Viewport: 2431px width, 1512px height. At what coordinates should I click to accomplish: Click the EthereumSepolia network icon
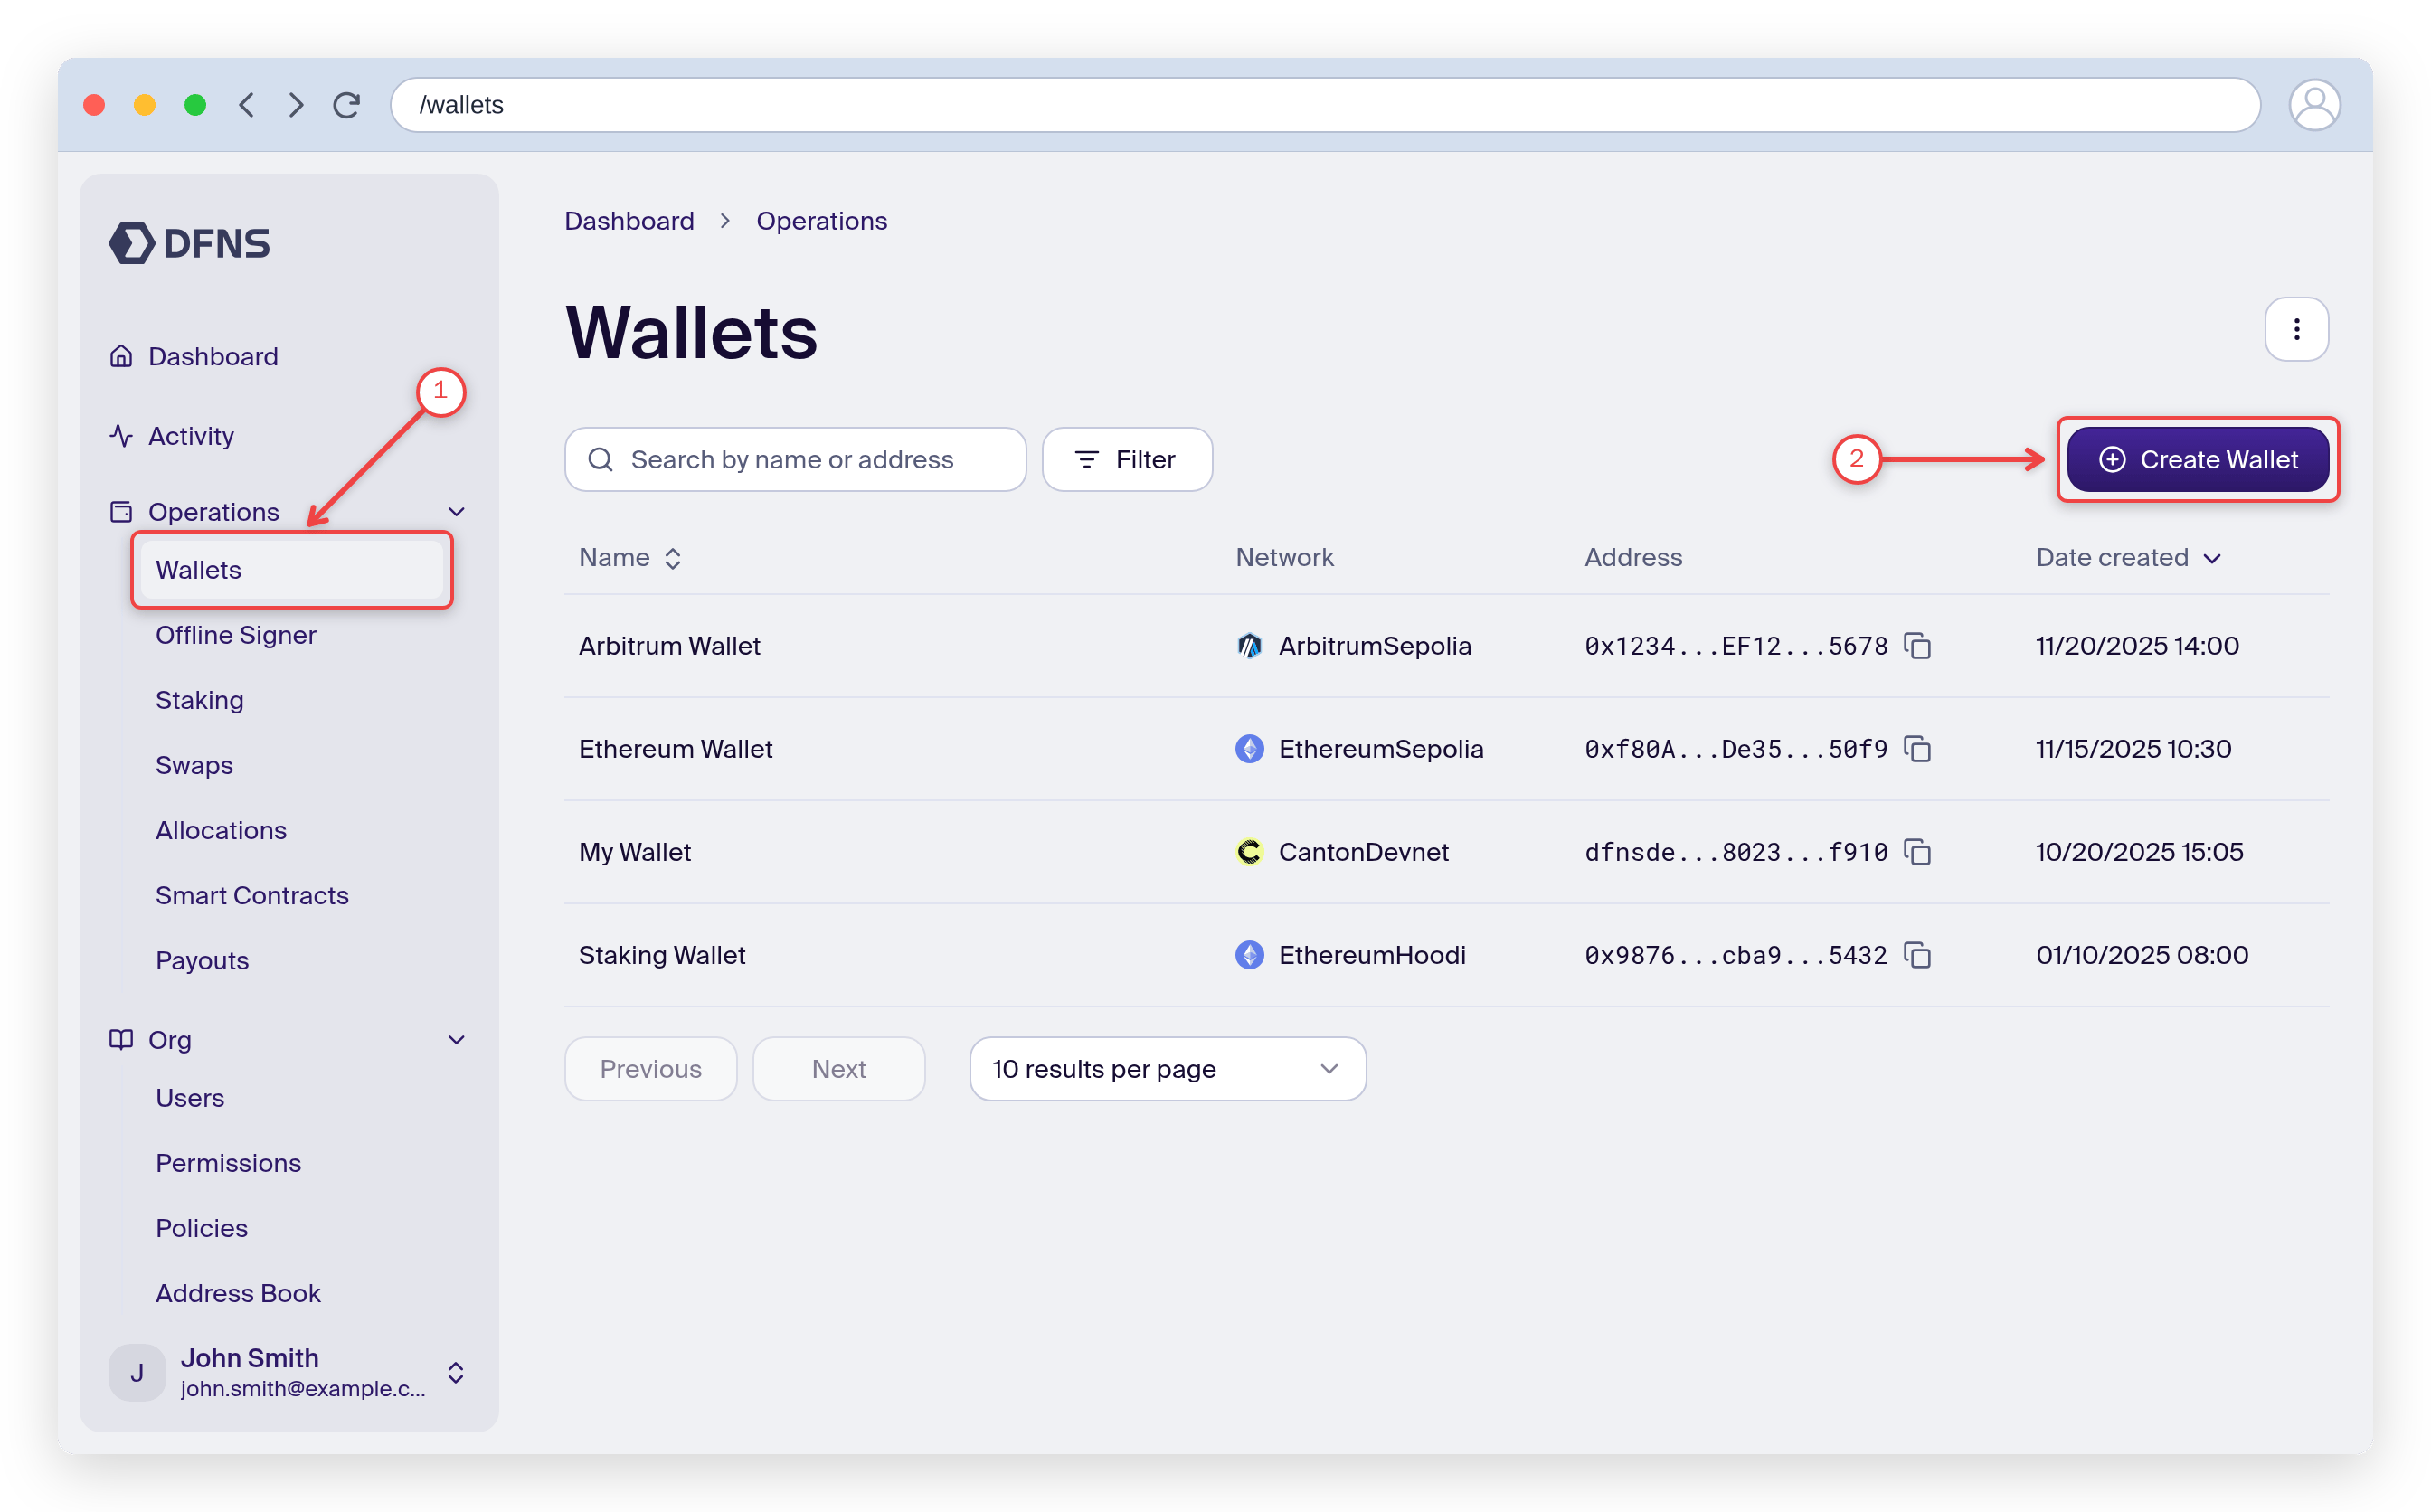coord(1249,749)
